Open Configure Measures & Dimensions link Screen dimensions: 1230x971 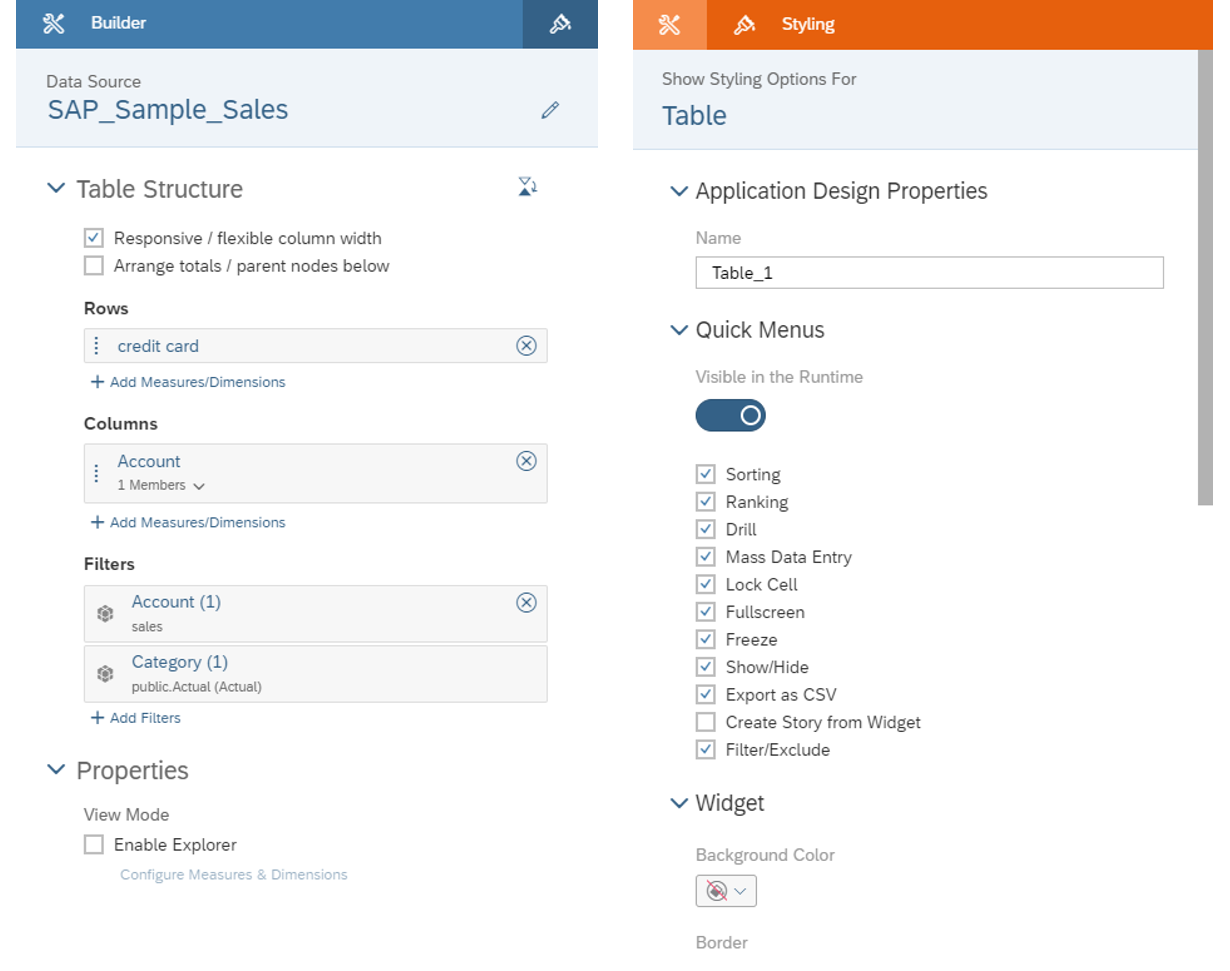click(x=234, y=875)
